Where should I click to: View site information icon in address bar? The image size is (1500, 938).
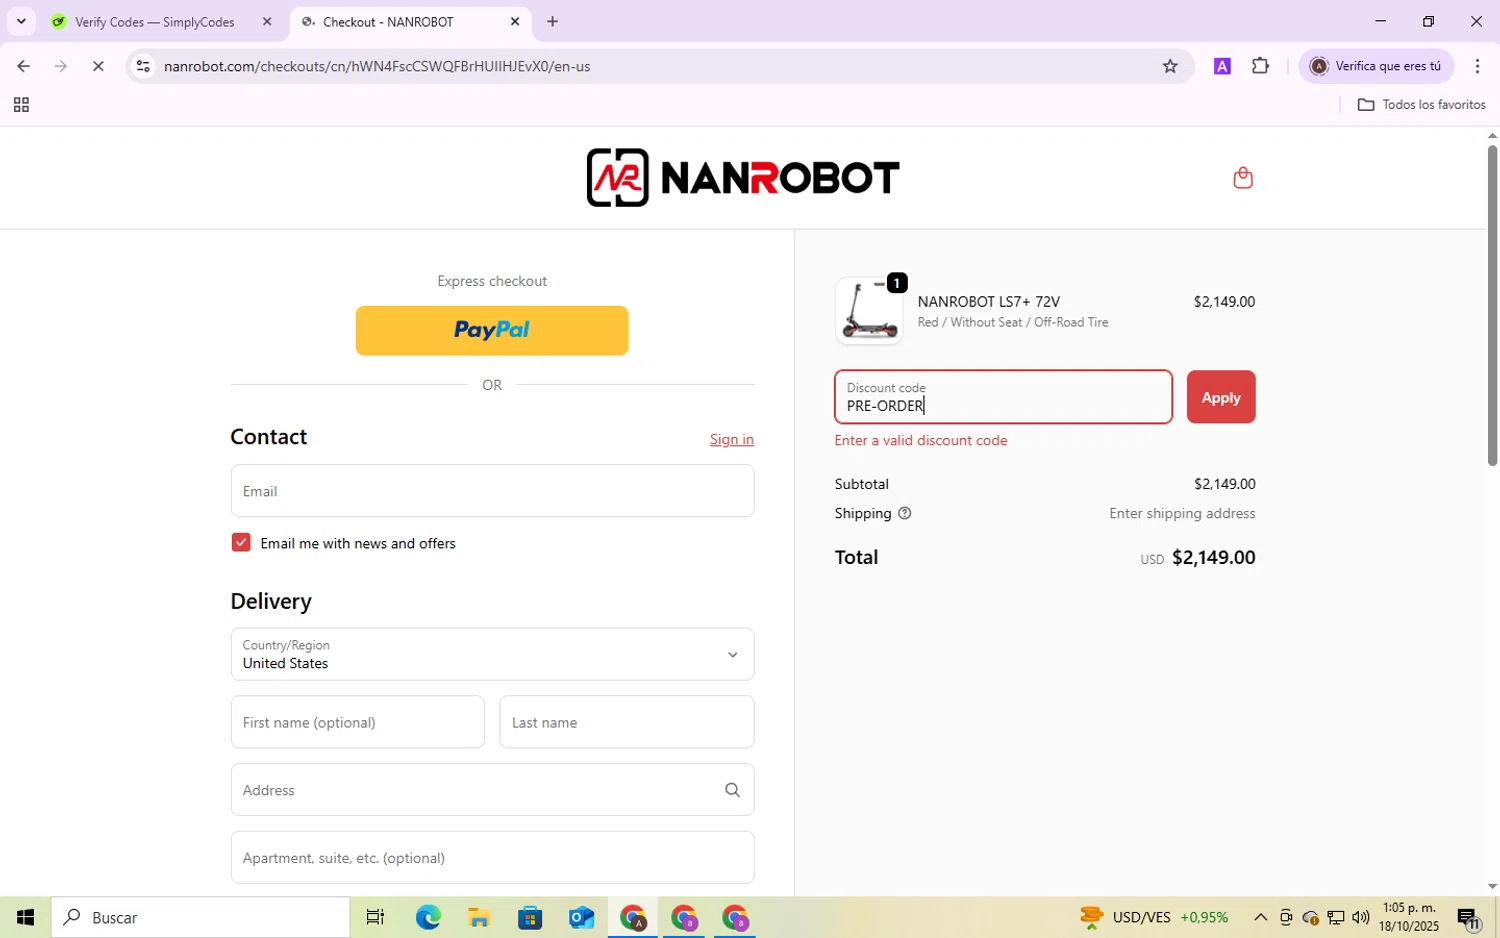click(143, 66)
